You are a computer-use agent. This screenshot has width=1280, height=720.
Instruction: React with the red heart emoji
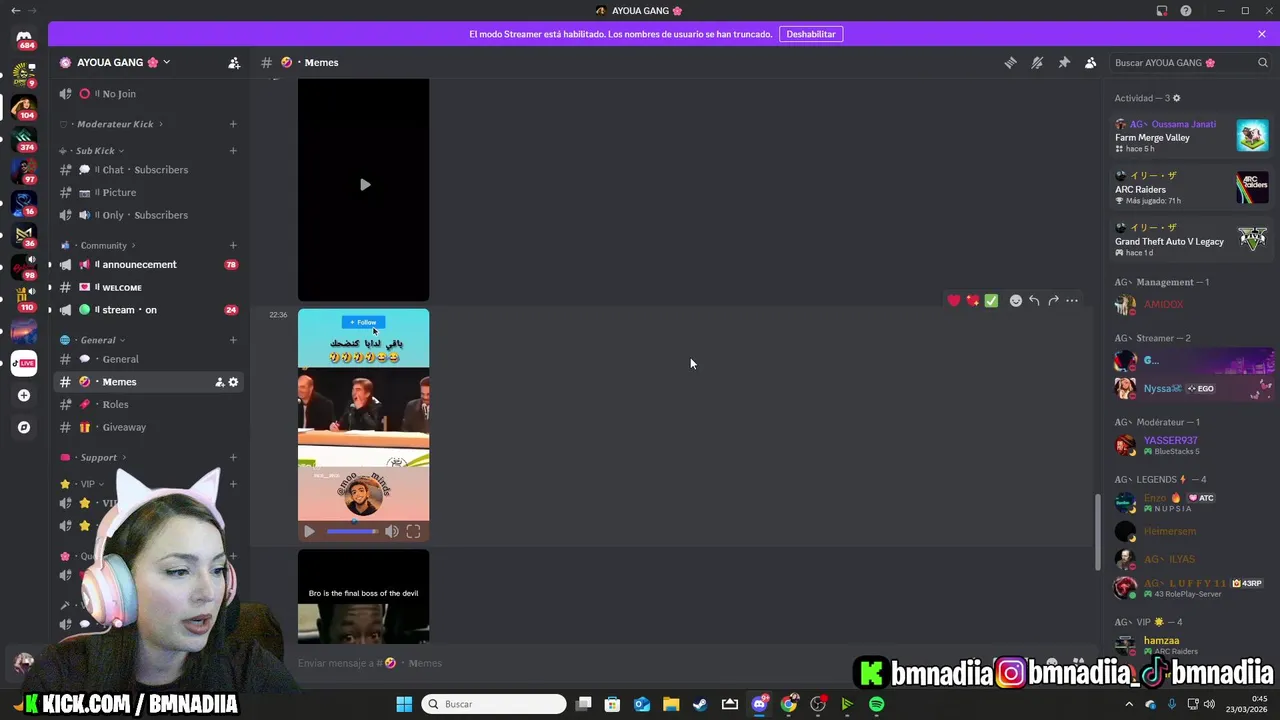[x=954, y=301]
